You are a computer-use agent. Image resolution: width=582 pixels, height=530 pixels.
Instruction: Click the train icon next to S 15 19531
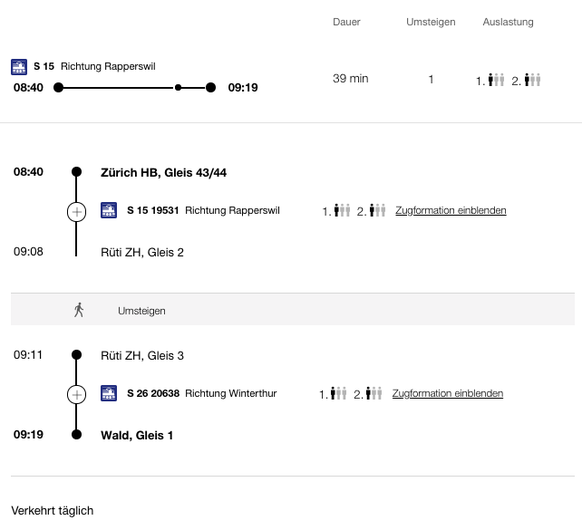click(109, 210)
